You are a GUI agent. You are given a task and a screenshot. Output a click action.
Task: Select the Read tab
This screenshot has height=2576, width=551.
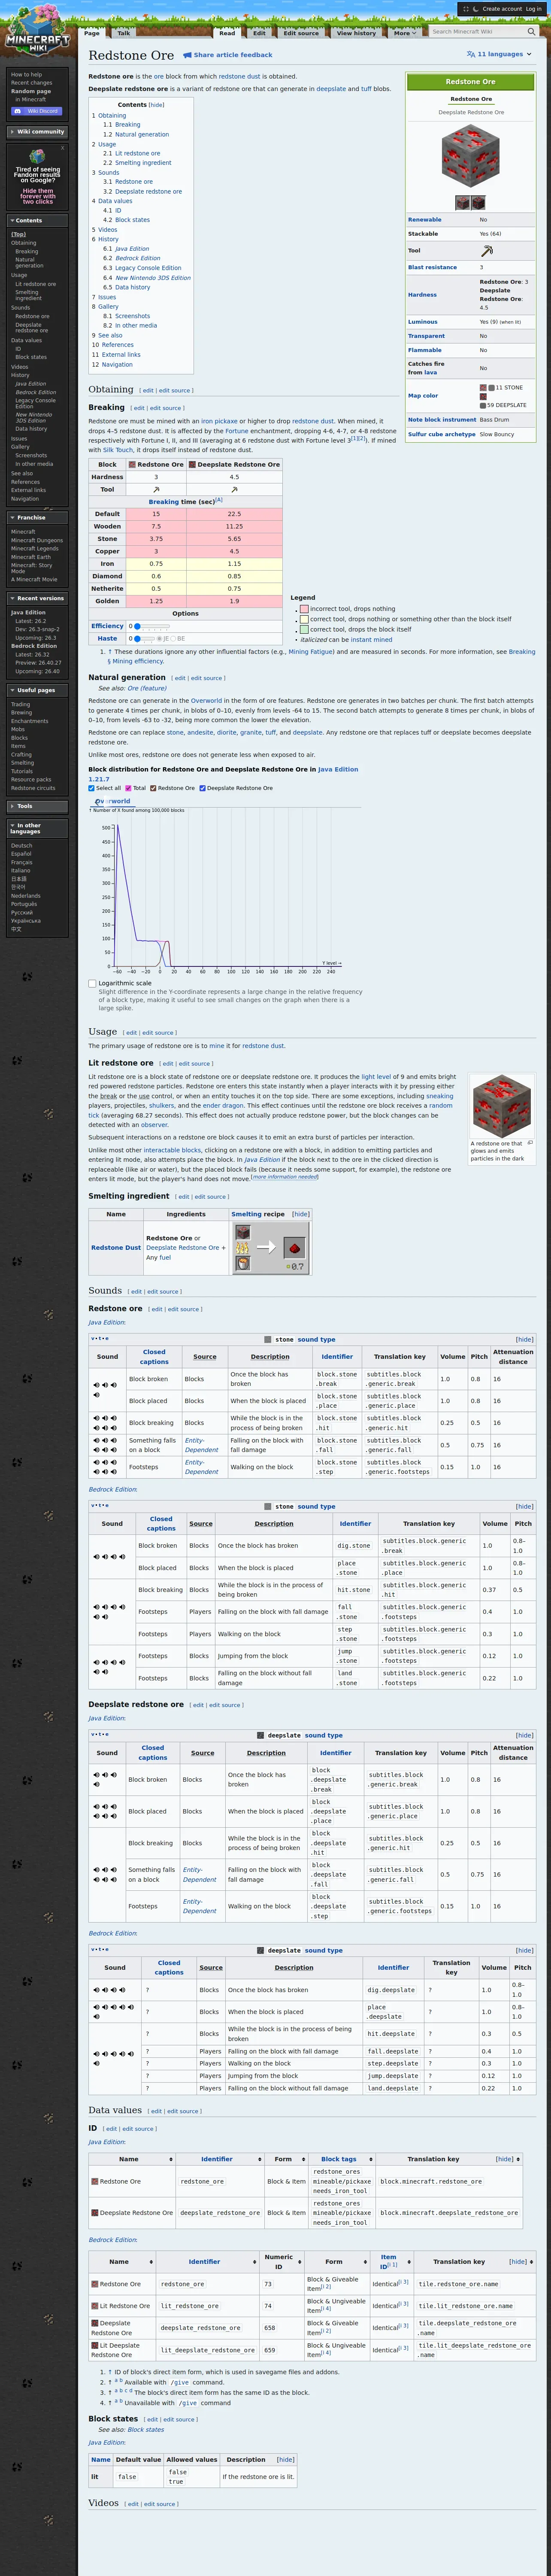click(x=227, y=33)
